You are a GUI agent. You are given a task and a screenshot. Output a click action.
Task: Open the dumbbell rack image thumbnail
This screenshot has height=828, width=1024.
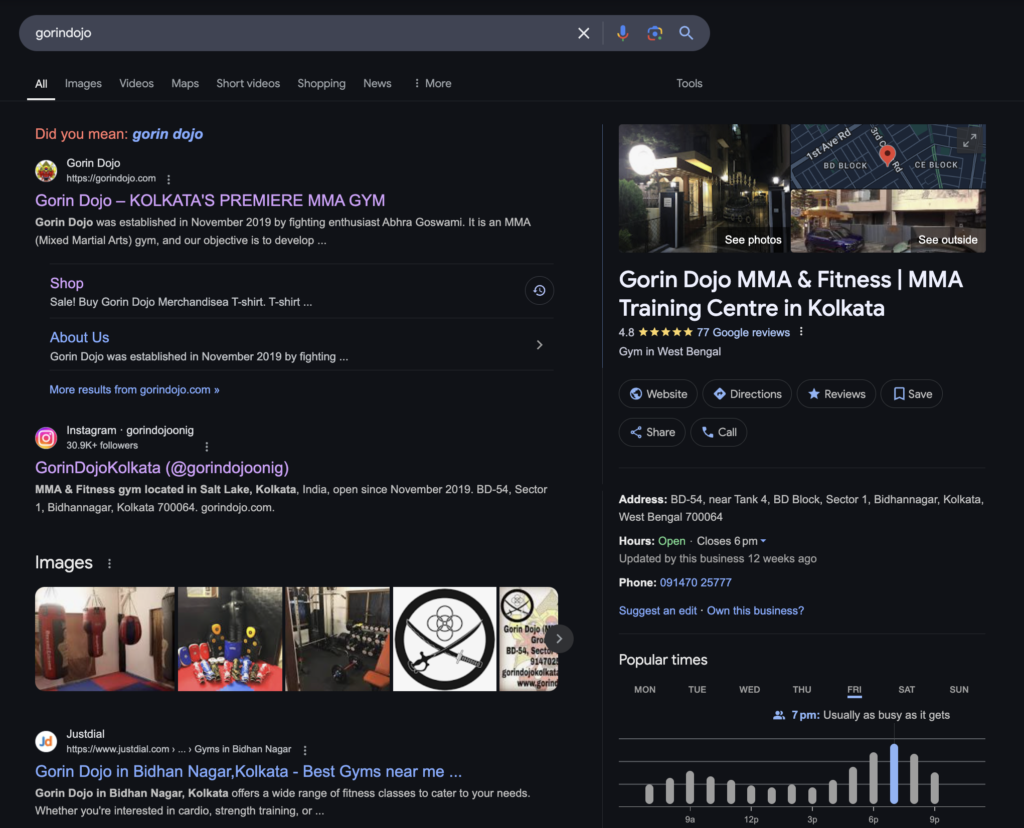coord(338,639)
